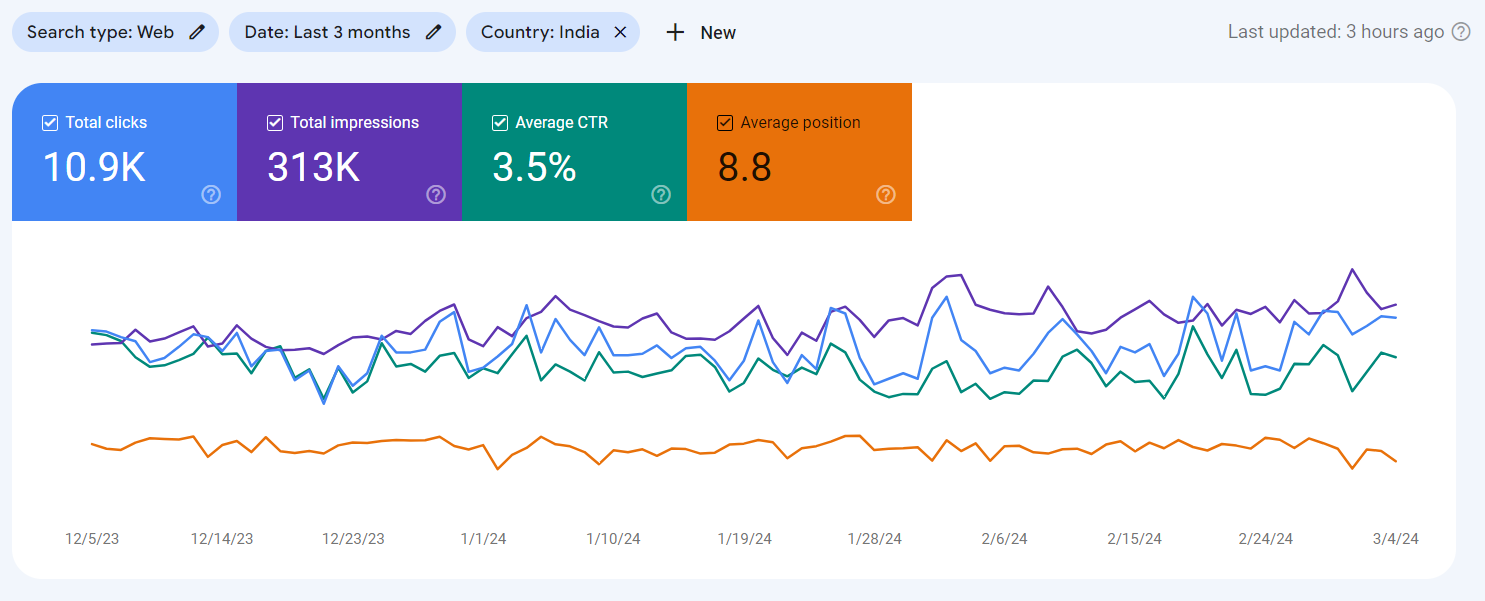
Task: Select the 313K total impressions value
Action: [x=313, y=167]
